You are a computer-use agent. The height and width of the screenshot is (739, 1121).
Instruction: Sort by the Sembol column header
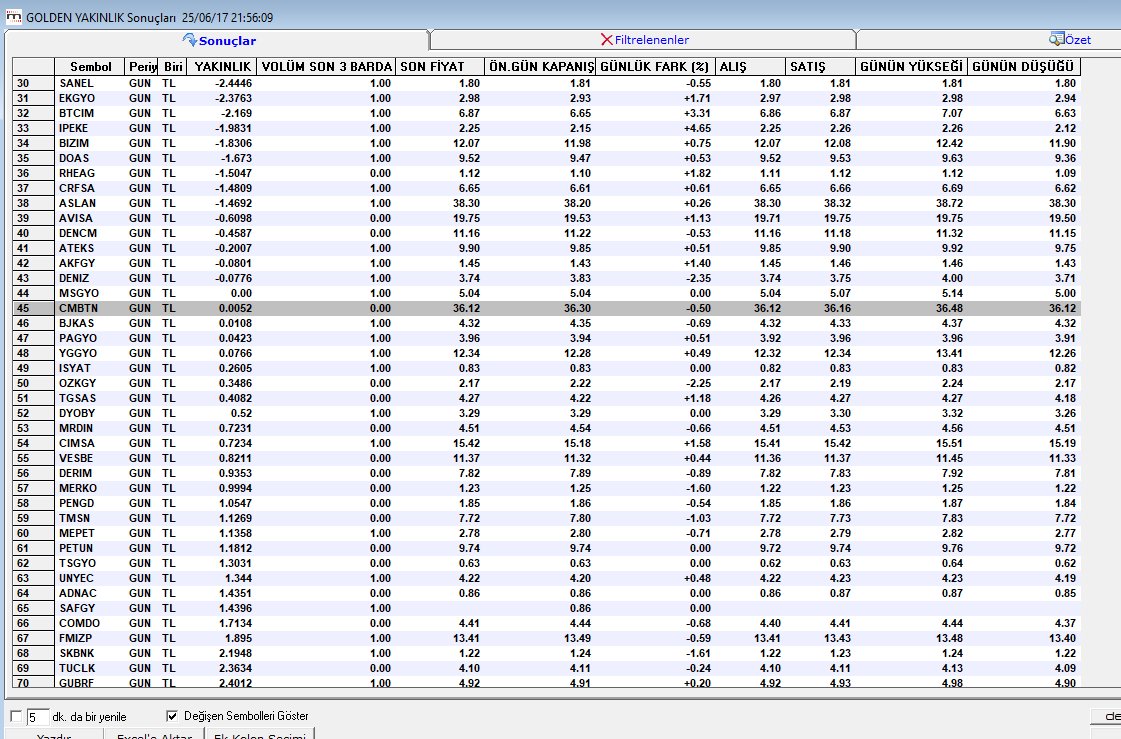(x=90, y=66)
